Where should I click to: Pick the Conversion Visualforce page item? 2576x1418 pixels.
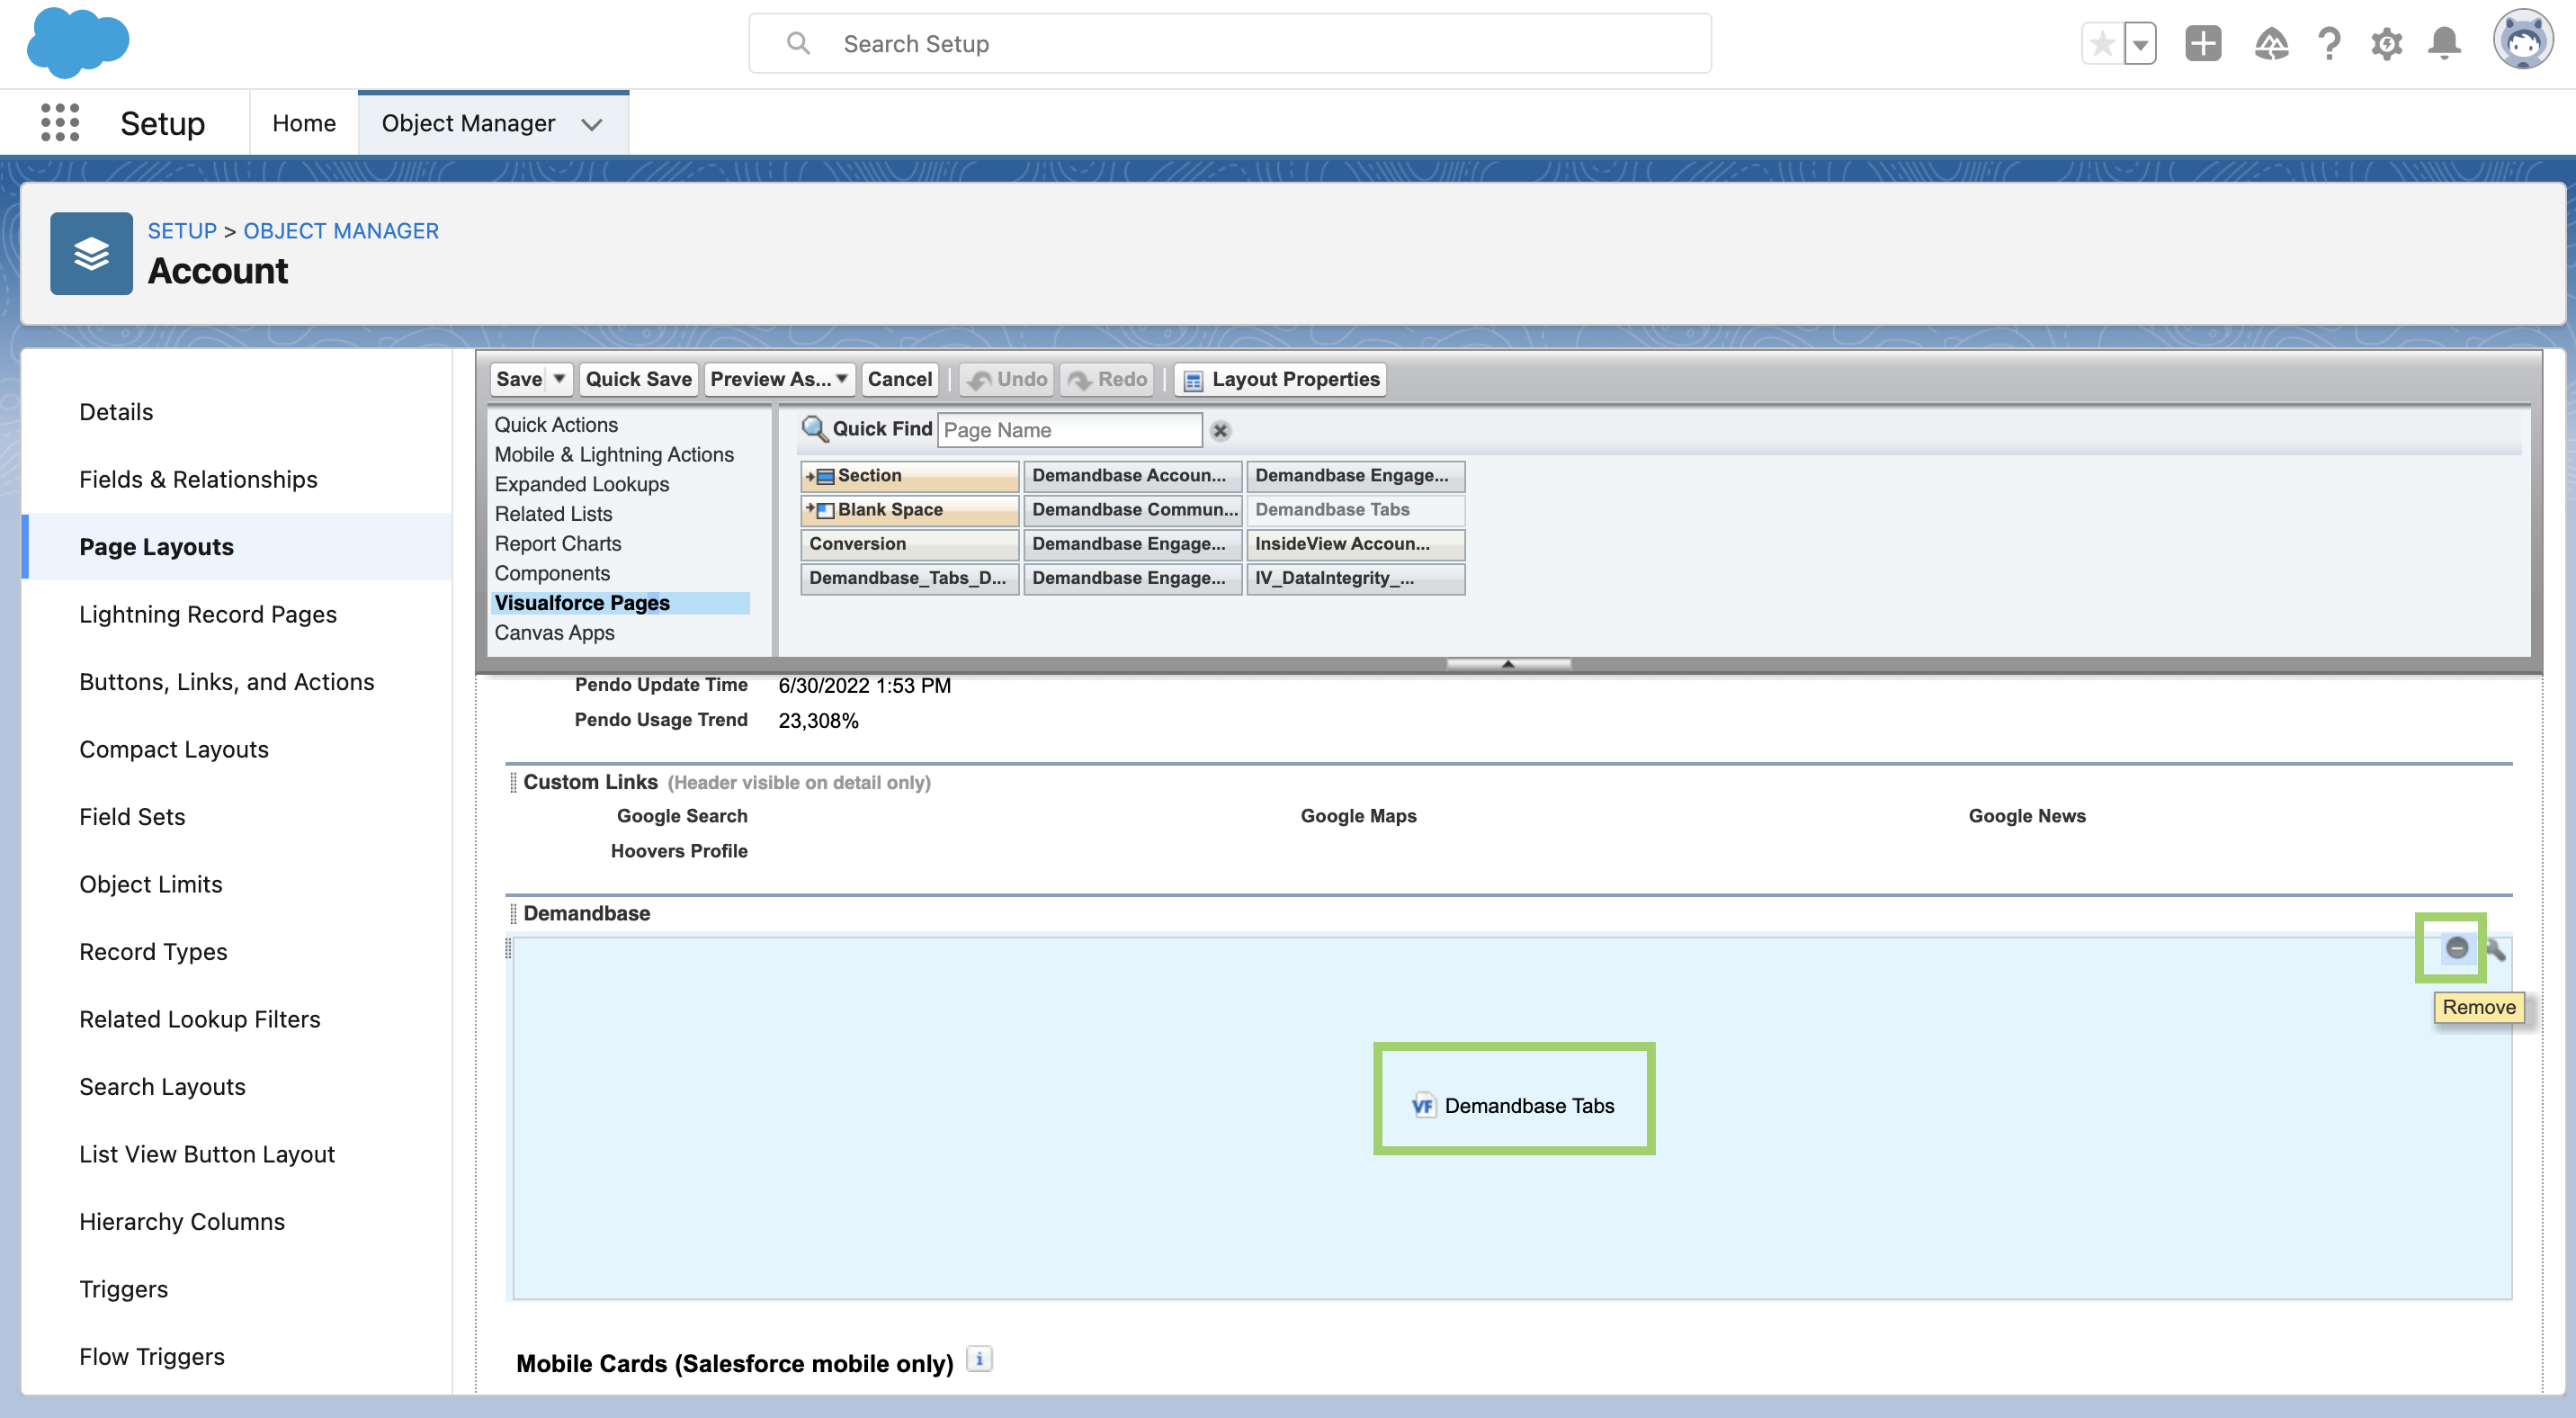coord(910,544)
